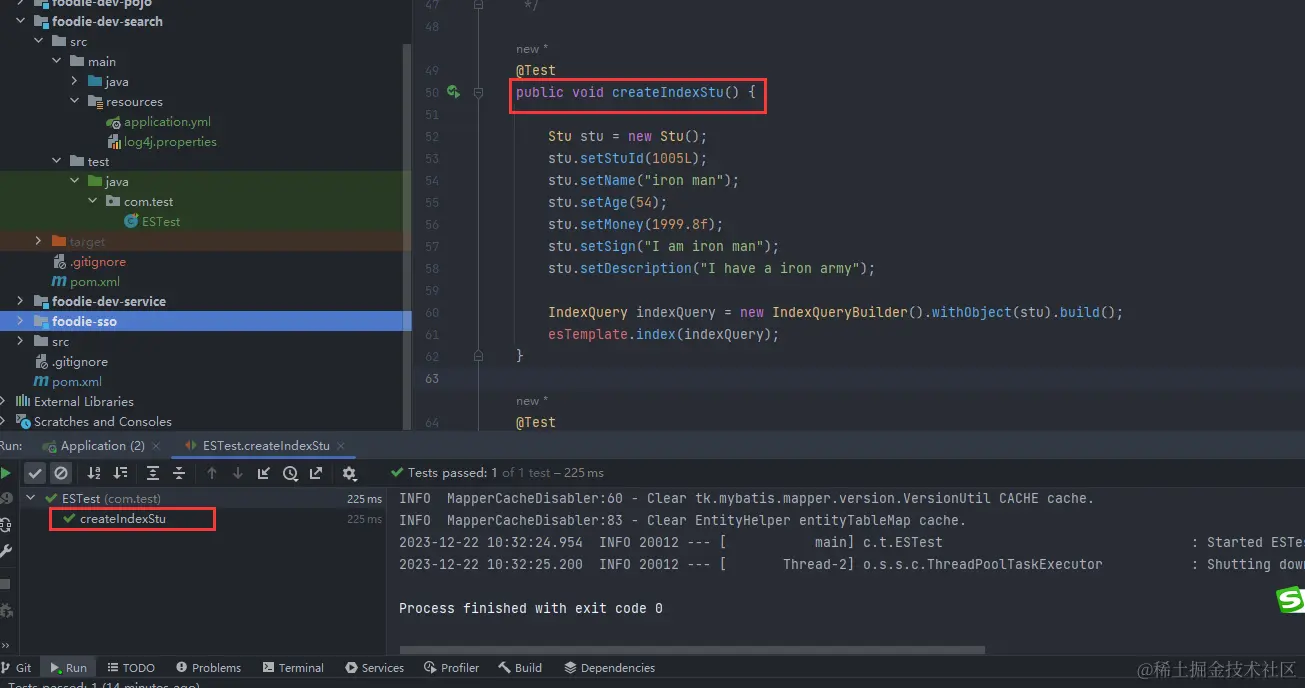Select log4j.properties file
Screen dimensions: 1305x688
coord(170,142)
